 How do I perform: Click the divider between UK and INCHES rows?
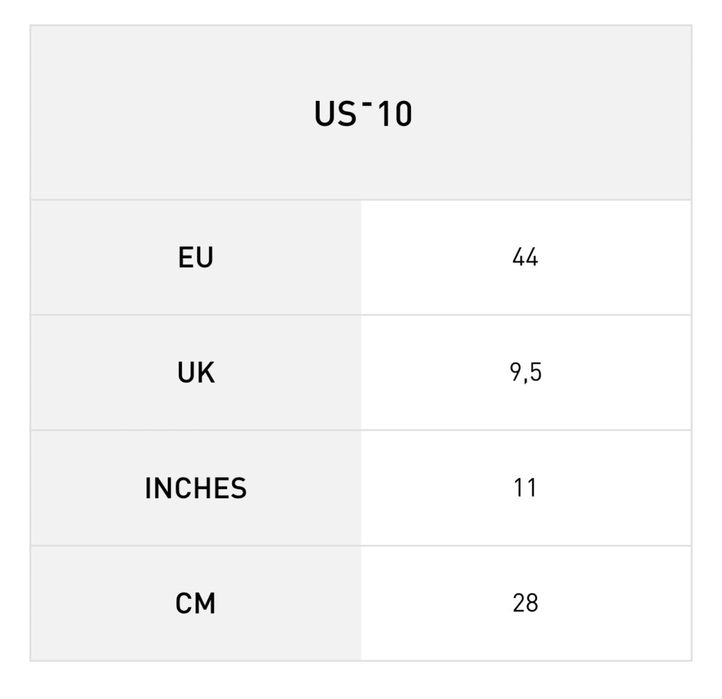pyautogui.click(x=360, y=430)
